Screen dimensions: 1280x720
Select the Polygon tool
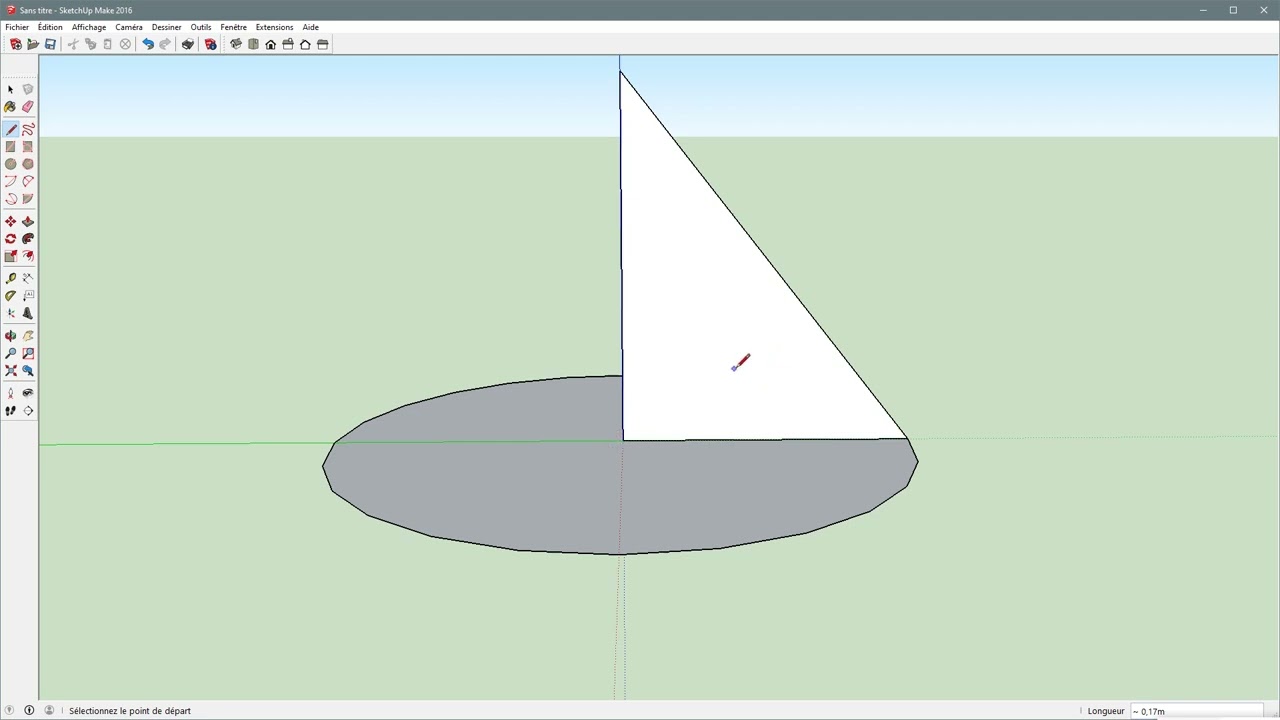tap(28, 164)
